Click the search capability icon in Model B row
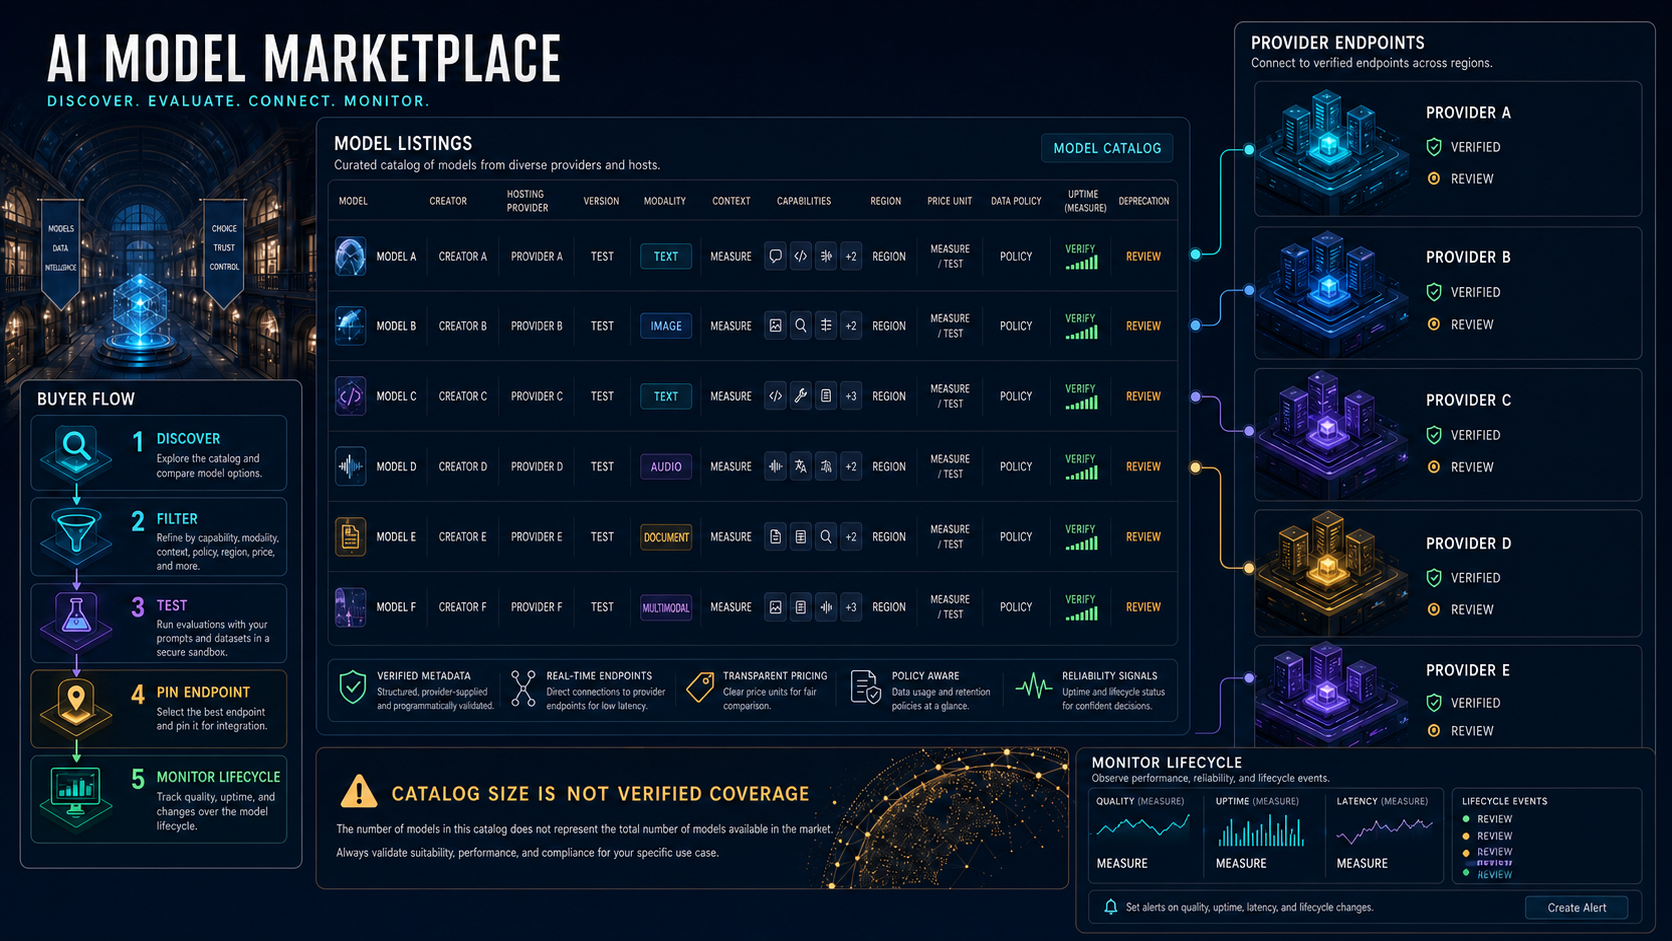 800,326
